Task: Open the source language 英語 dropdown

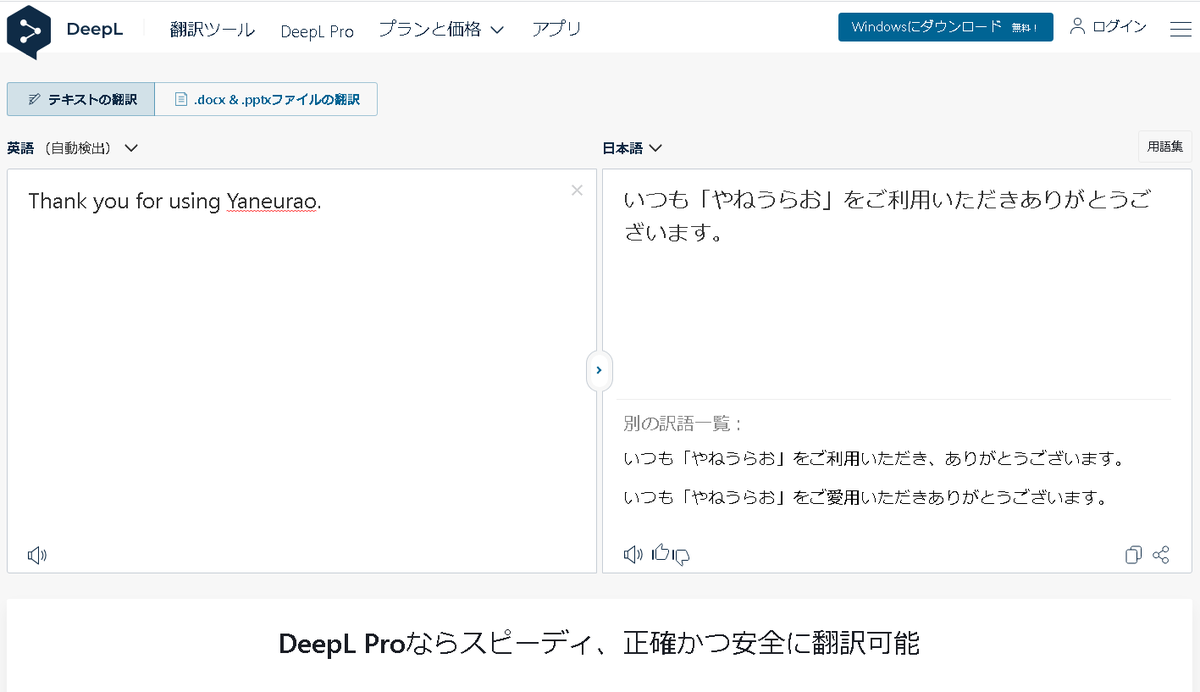Action: click(72, 148)
